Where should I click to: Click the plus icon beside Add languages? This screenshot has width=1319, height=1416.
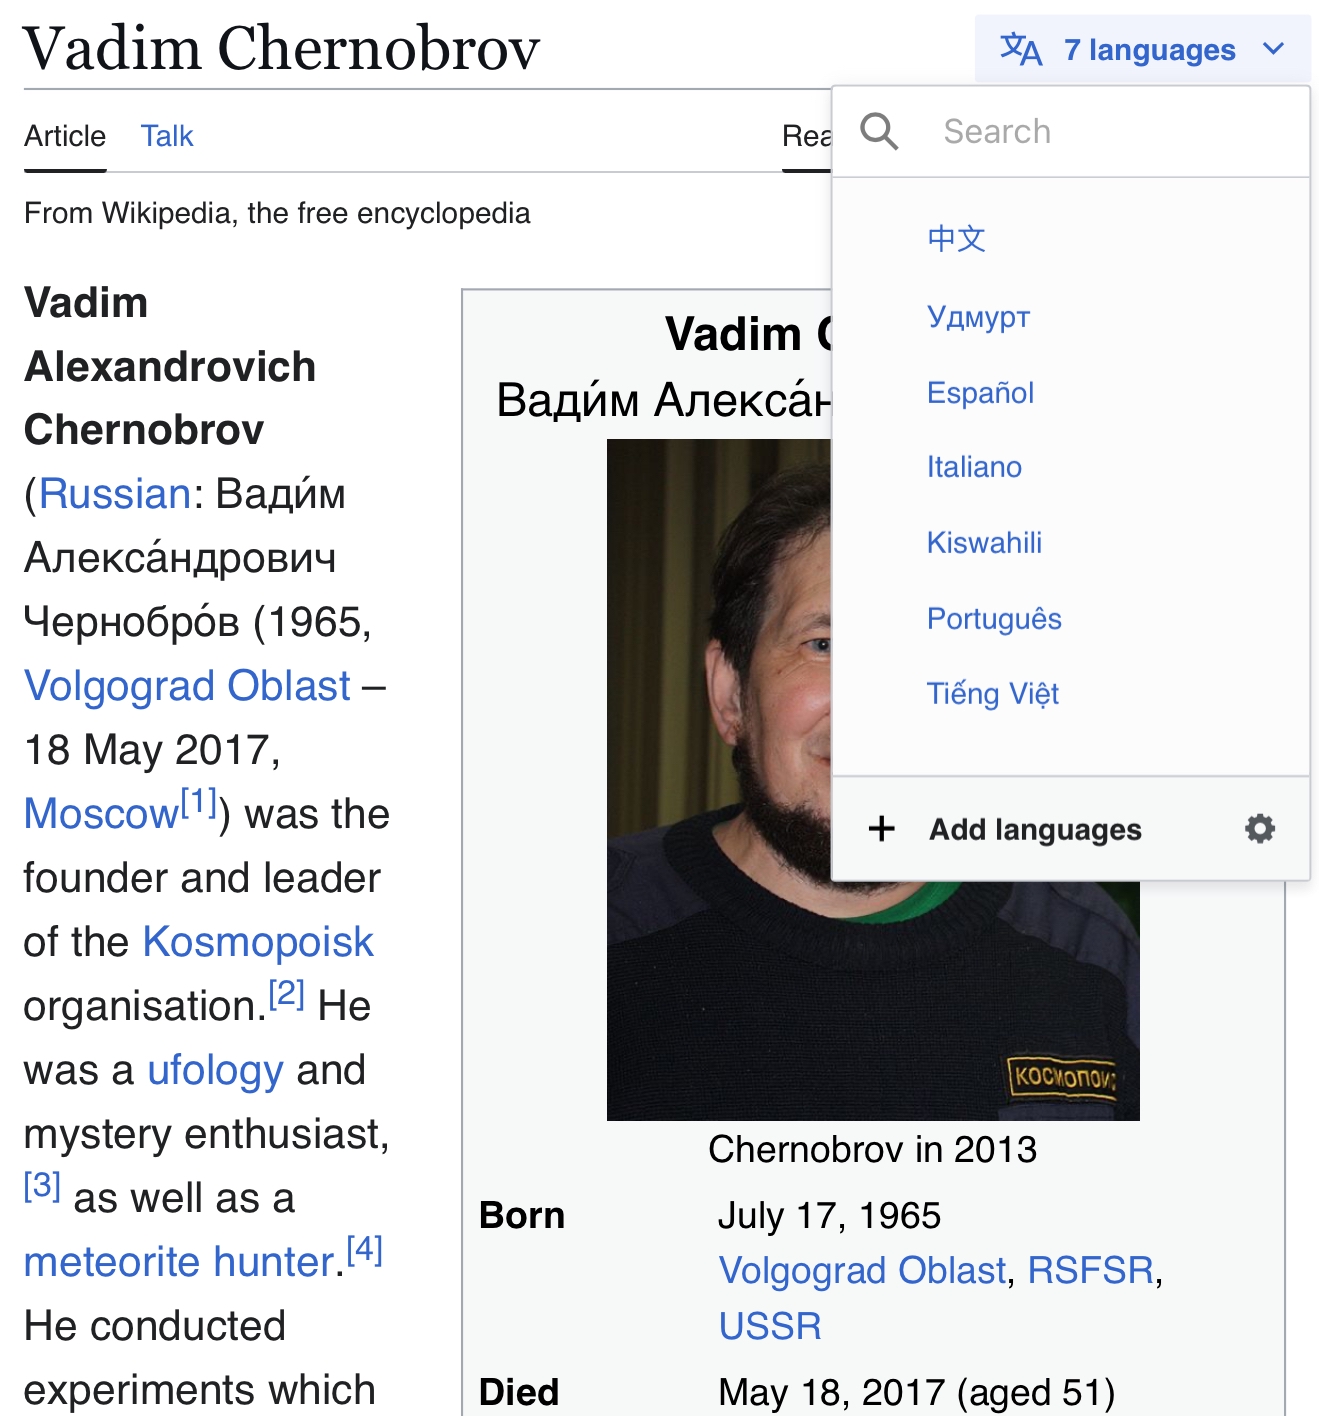881,829
